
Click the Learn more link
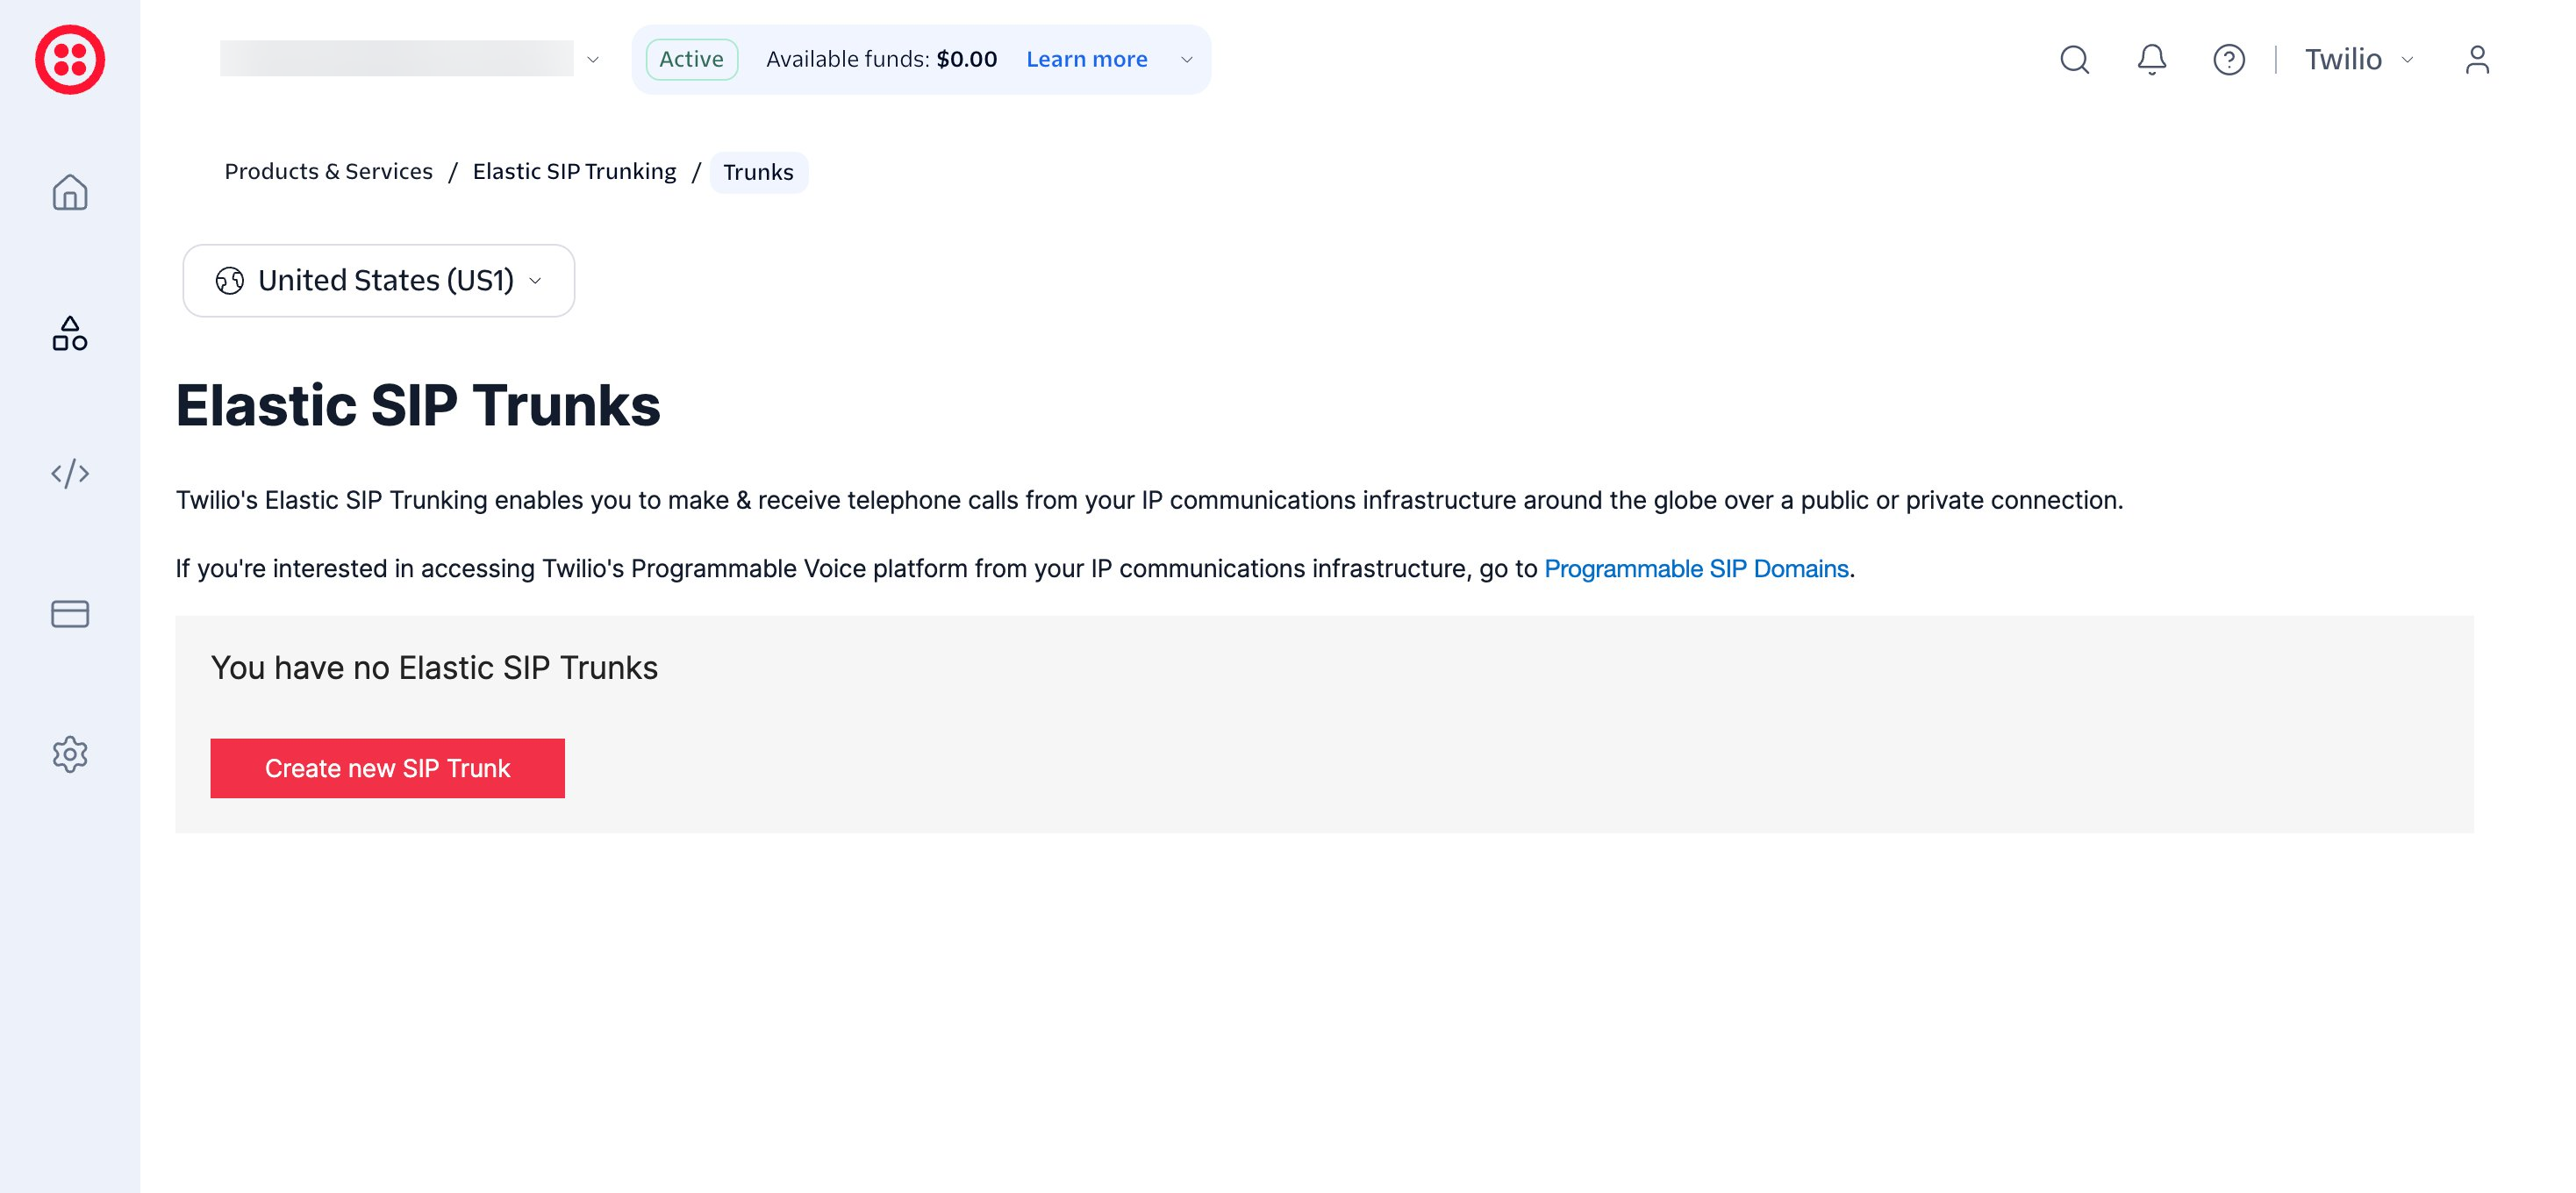click(1086, 59)
